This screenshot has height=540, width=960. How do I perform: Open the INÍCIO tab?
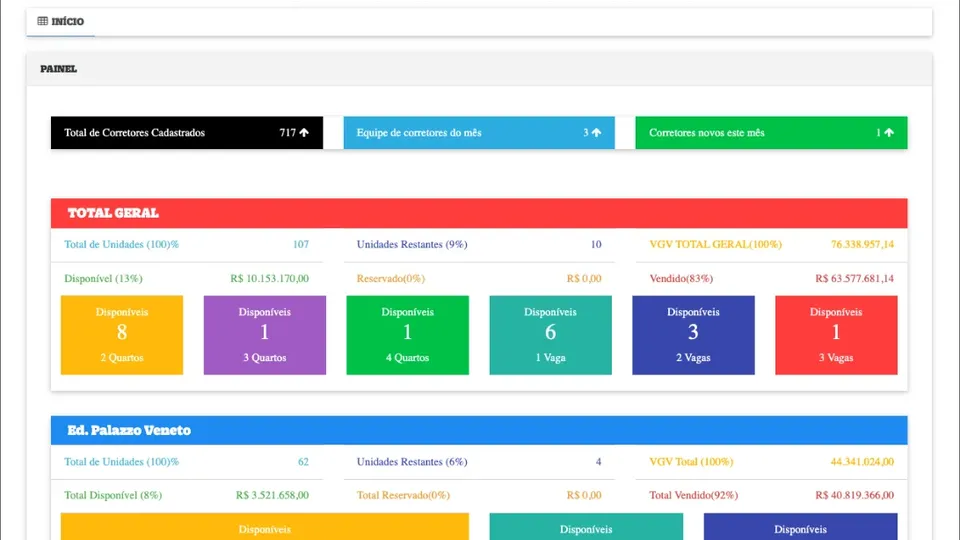pyautogui.click(x=61, y=21)
